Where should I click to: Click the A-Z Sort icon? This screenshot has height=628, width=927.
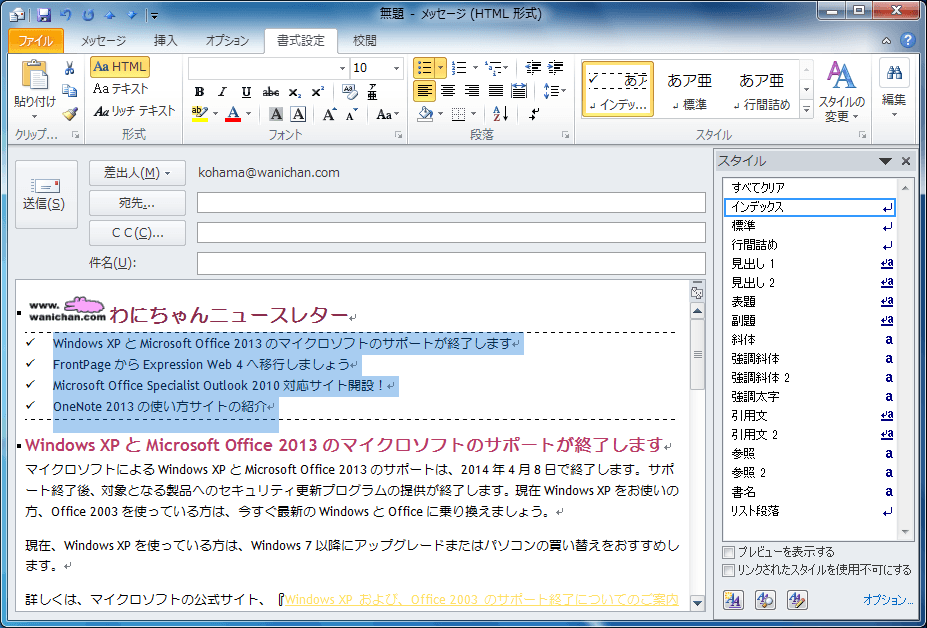pyautogui.click(x=500, y=114)
